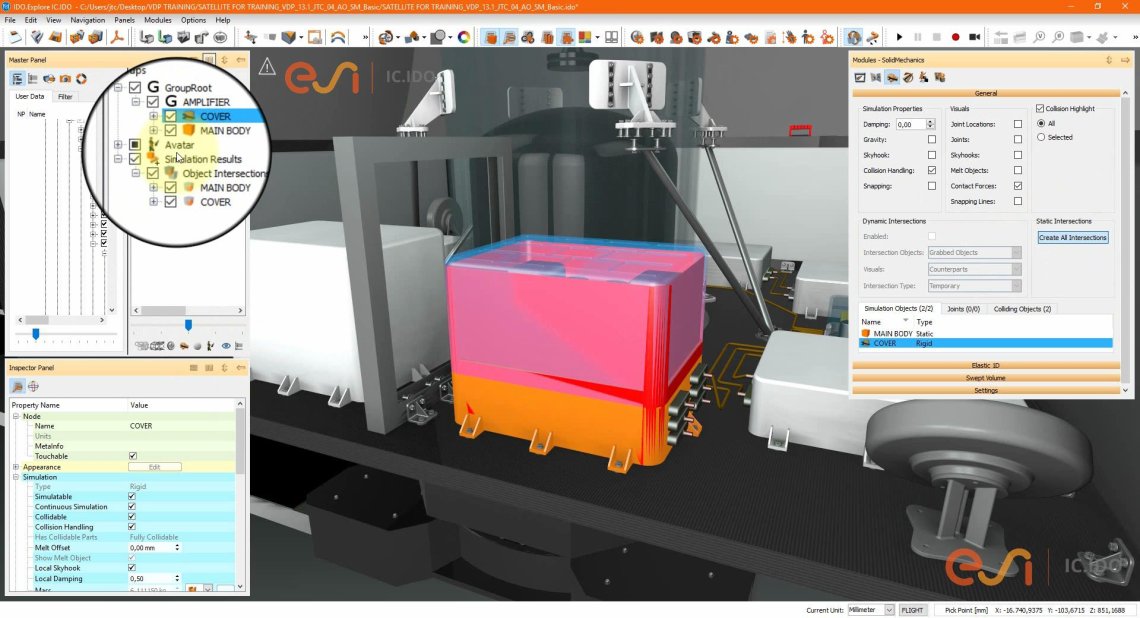Toggle Contact Forces checkbox
The height and width of the screenshot is (618, 1140).
[x=1018, y=186]
